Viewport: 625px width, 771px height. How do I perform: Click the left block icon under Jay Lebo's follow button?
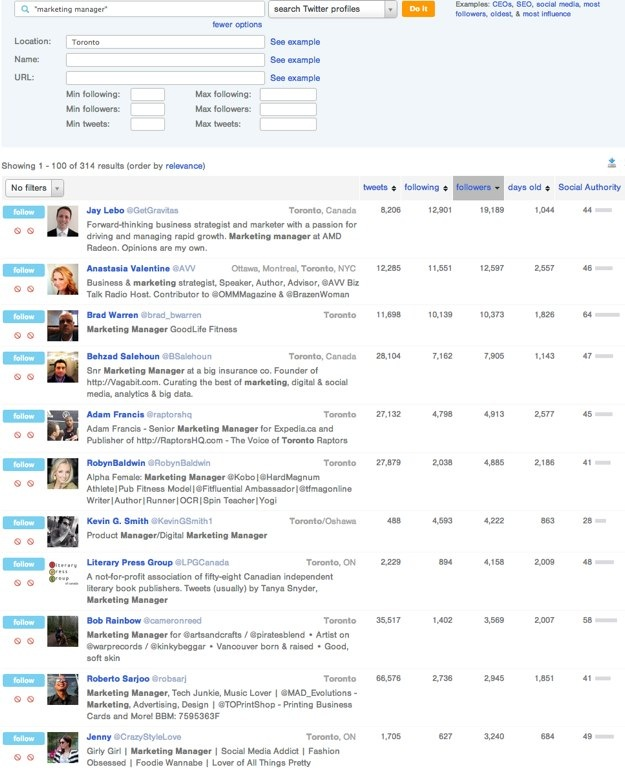click(x=17, y=231)
